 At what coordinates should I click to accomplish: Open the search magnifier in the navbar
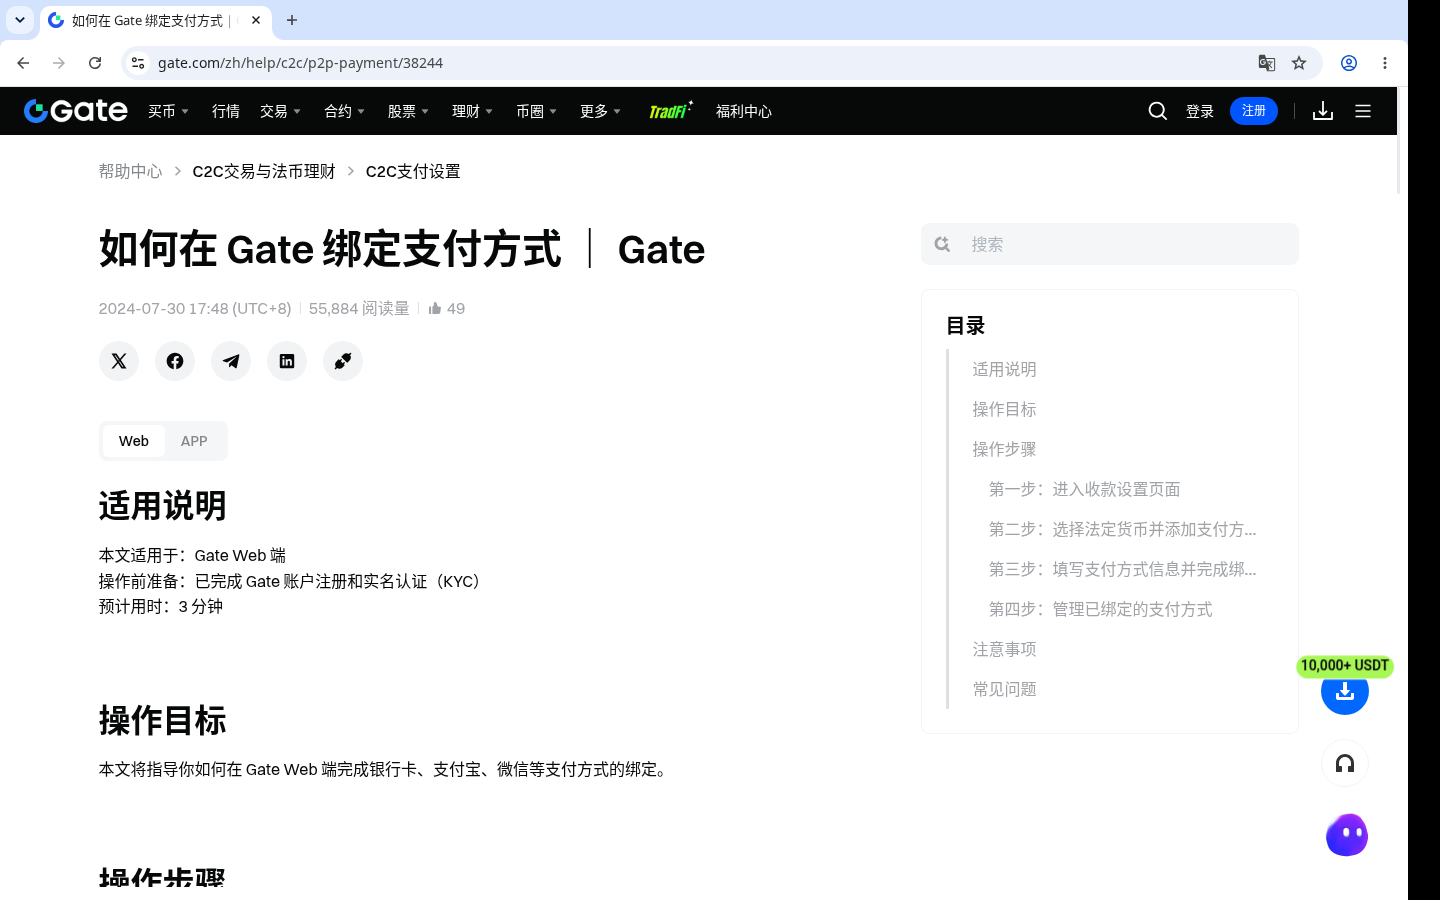pyautogui.click(x=1158, y=111)
